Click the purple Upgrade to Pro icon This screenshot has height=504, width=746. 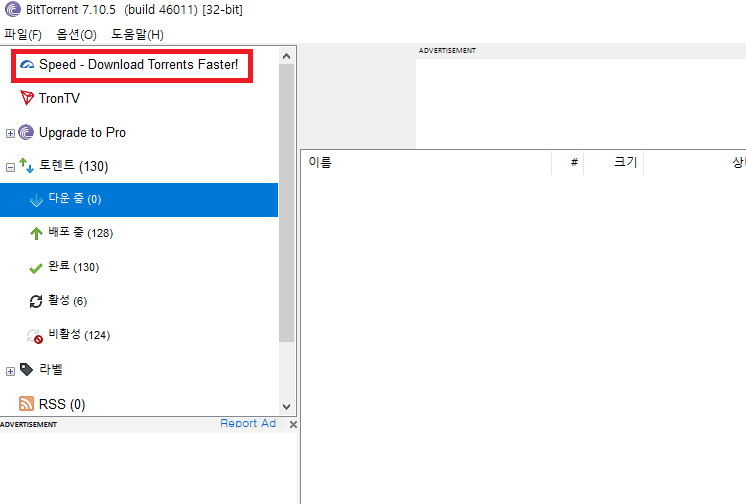(26, 132)
